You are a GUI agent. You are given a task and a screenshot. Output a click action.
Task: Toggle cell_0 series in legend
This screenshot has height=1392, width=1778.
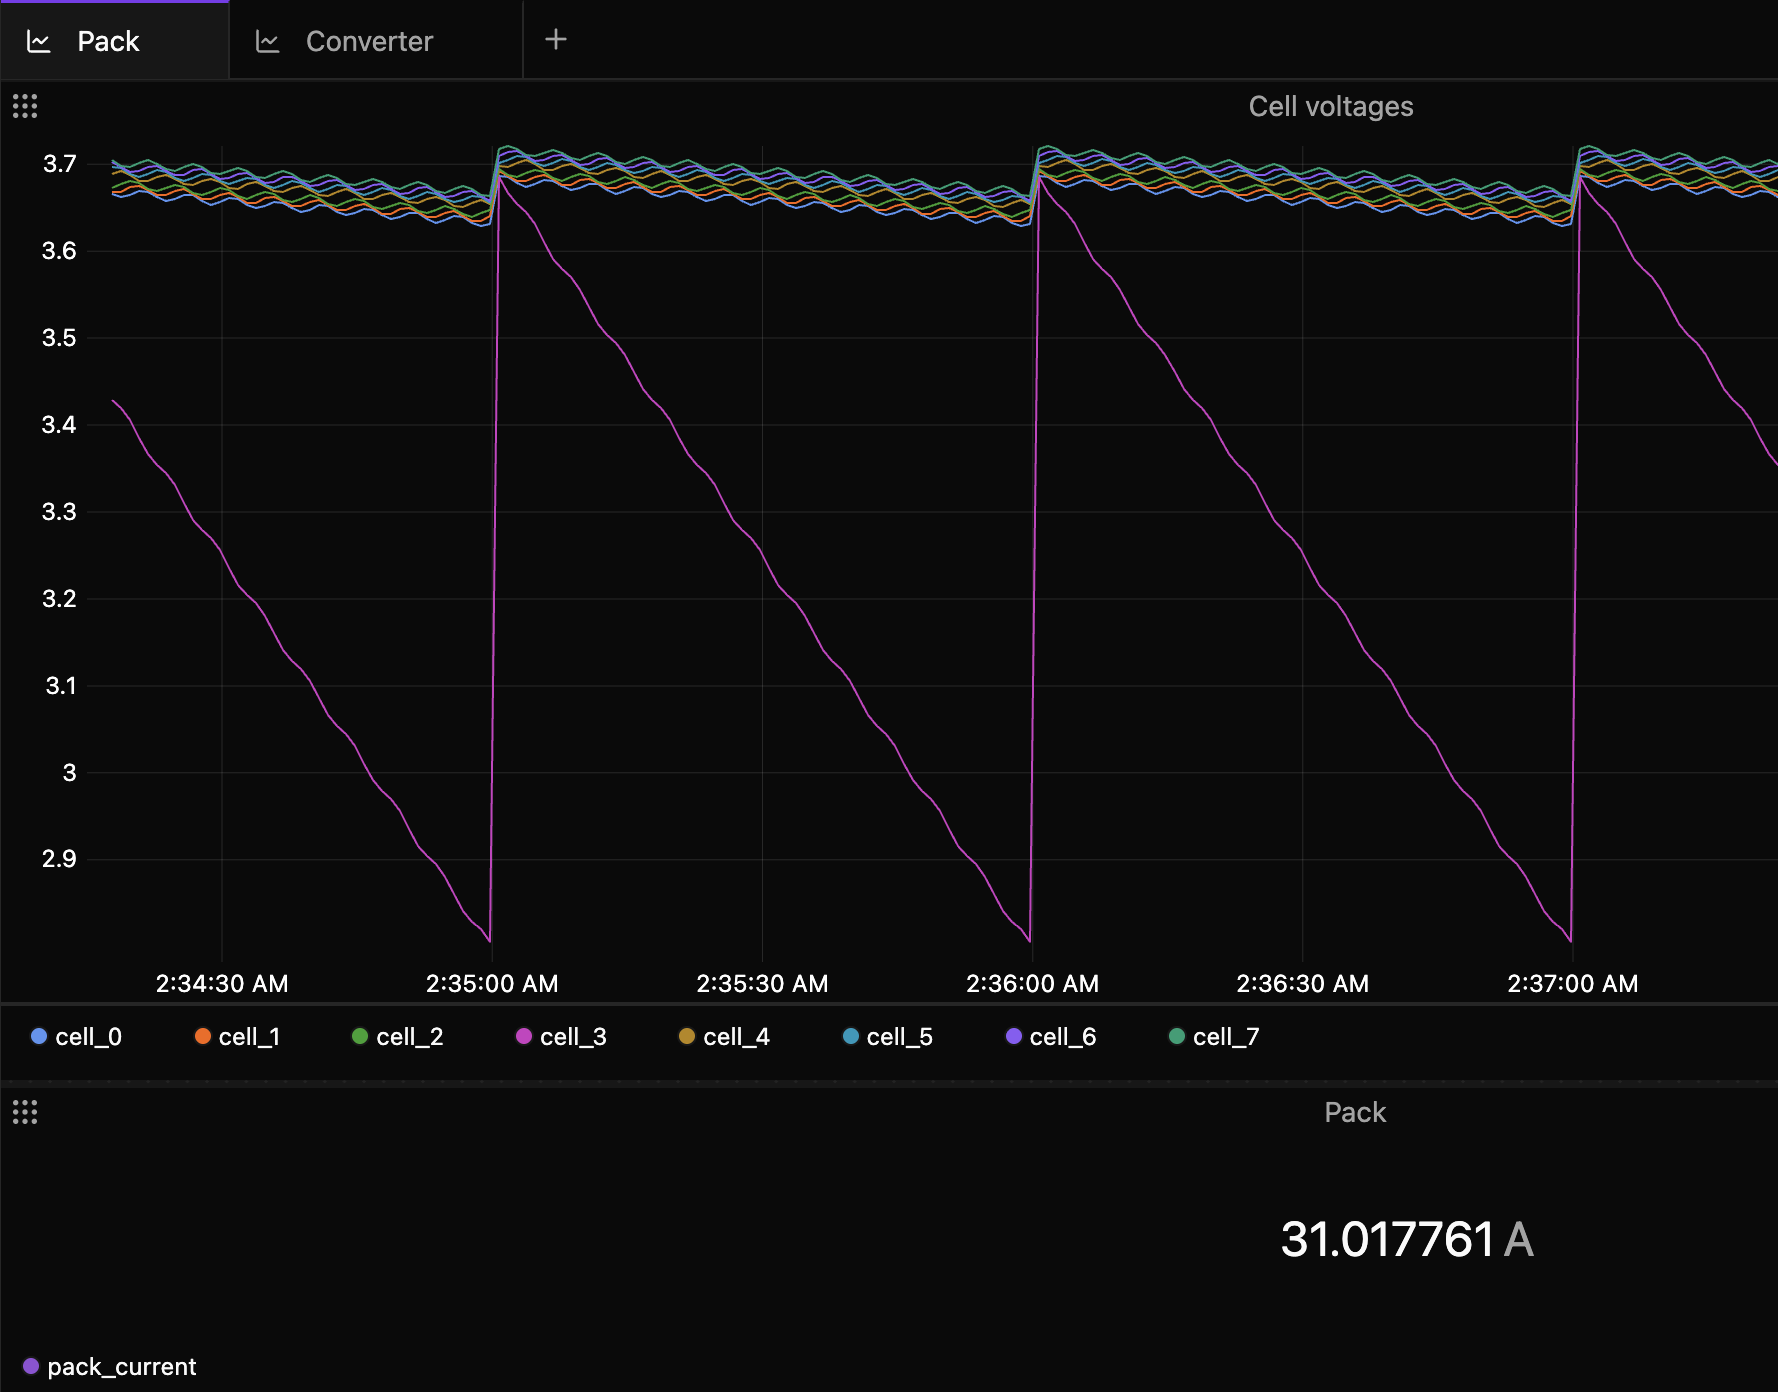77,1037
